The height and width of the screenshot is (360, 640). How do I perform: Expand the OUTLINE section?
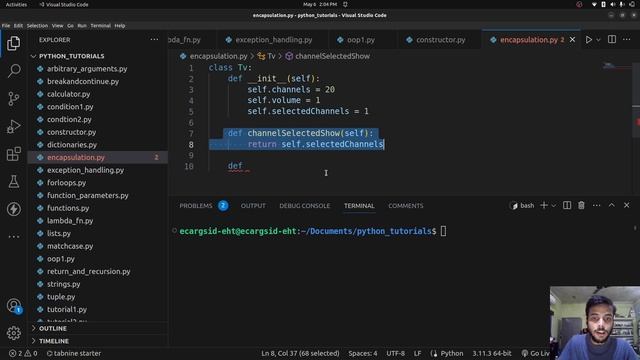[53, 329]
